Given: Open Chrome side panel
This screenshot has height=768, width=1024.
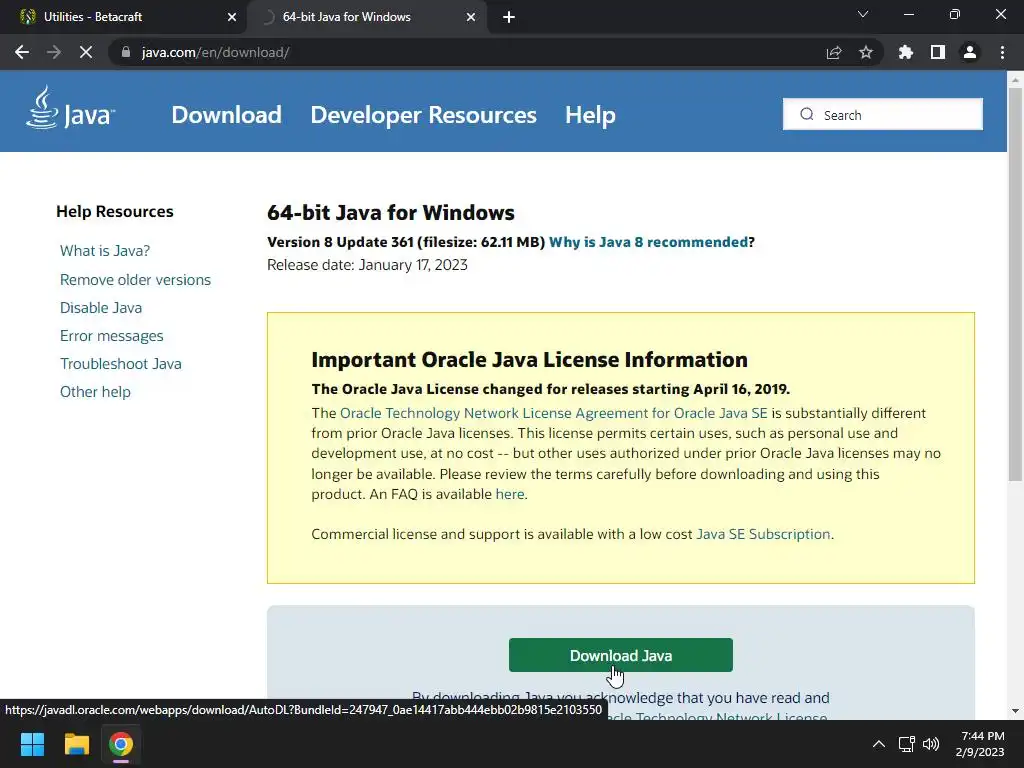Looking at the screenshot, I should point(938,52).
